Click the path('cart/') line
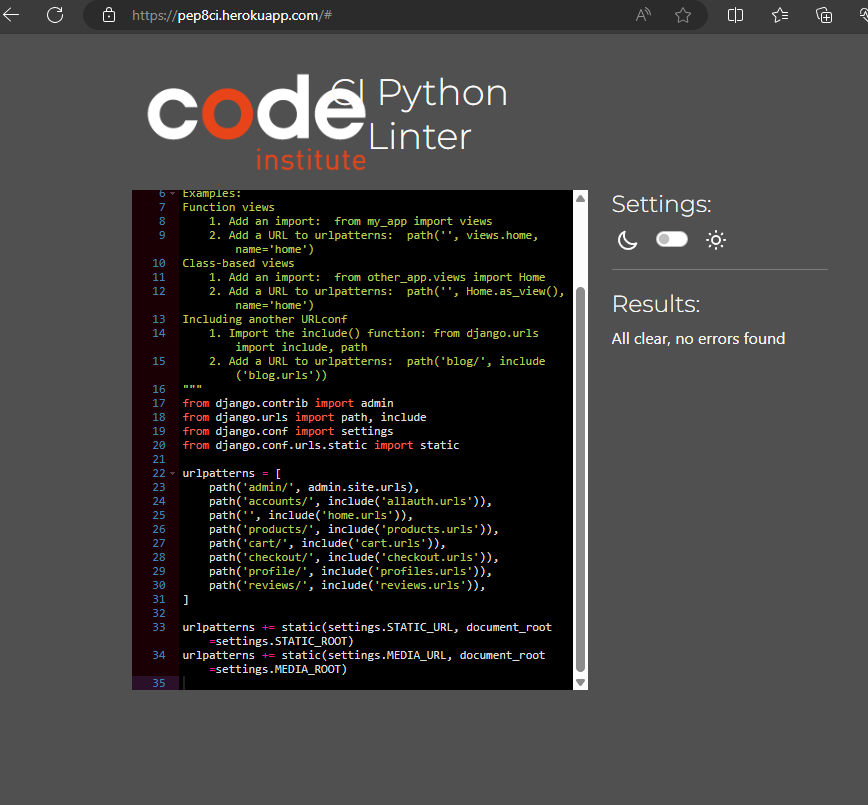Screen dimensions: 868x805 coord(327,543)
